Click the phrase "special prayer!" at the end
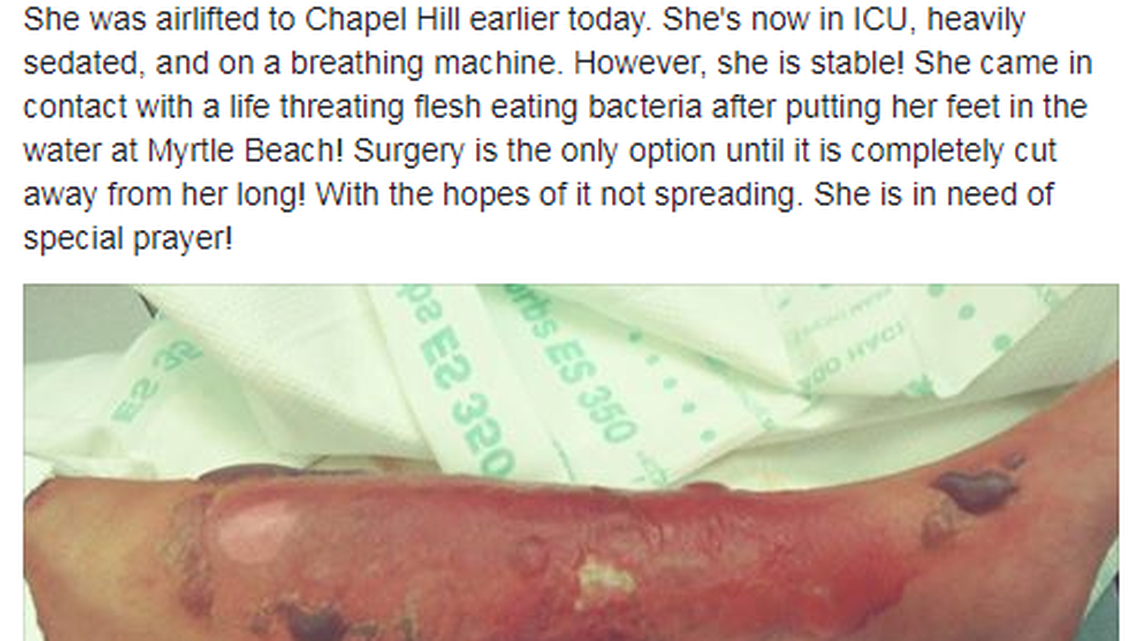This screenshot has height=641, width=1140. coord(127,239)
